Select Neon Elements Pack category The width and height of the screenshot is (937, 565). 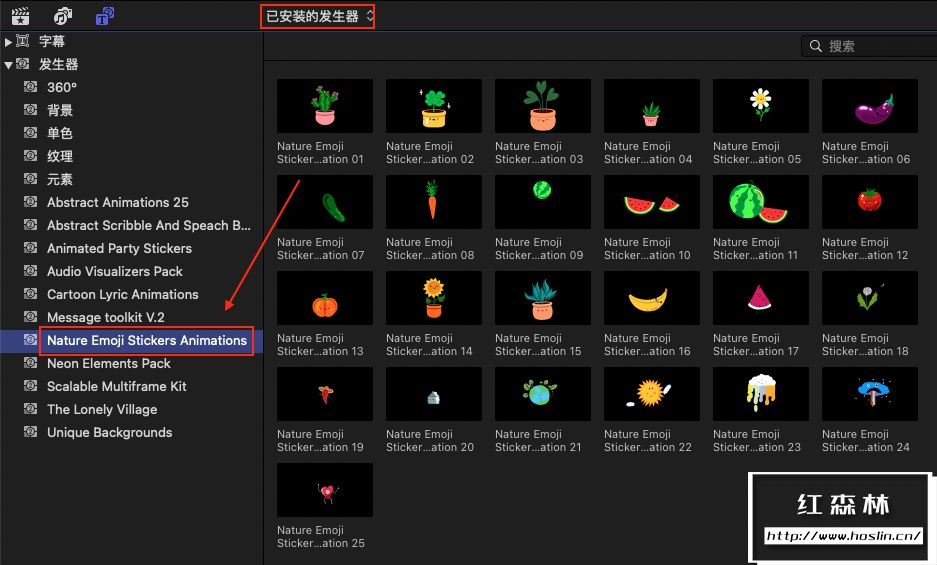(x=131, y=363)
